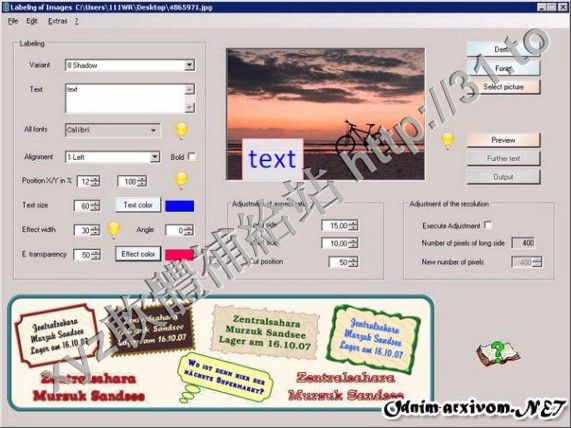
Task: Click the beige stamp Zentralsahara sample label
Action: (x=264, y=332)
